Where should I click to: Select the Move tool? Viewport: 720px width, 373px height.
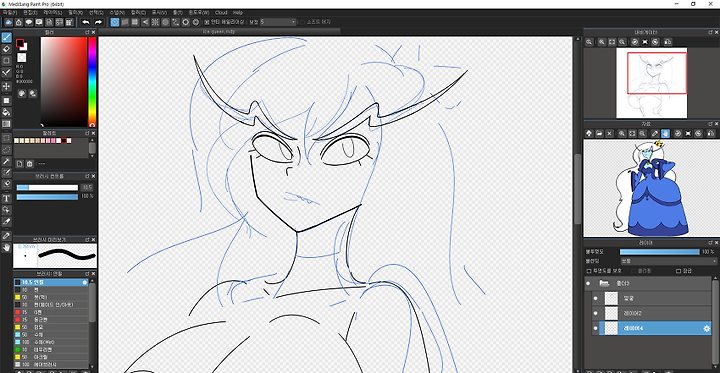click(6, 86)
